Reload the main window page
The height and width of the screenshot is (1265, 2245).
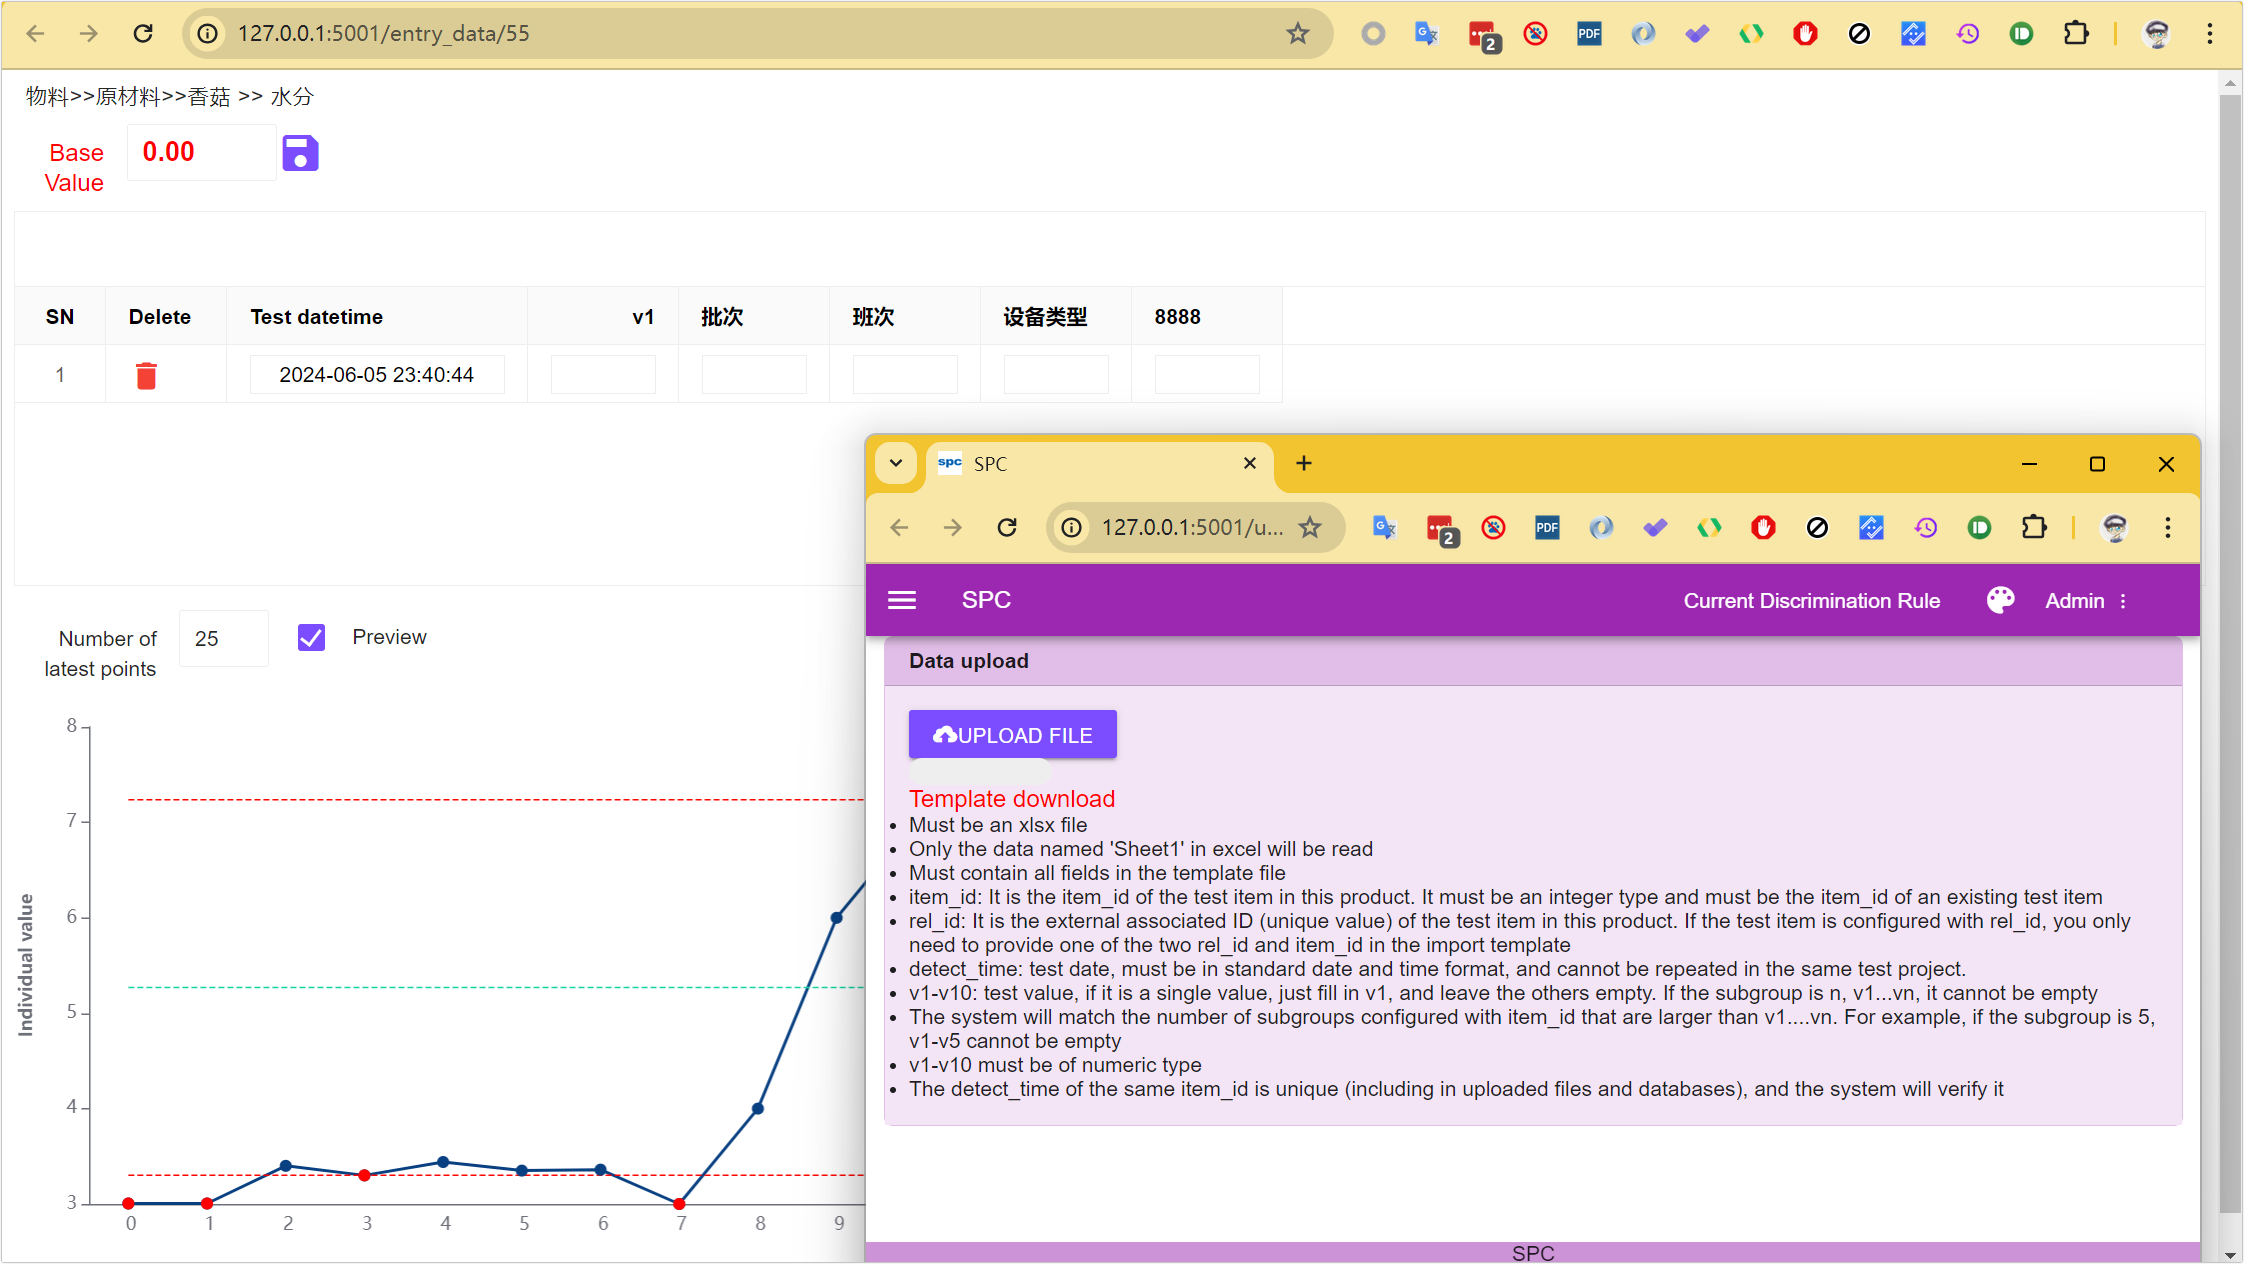[143, 34]
